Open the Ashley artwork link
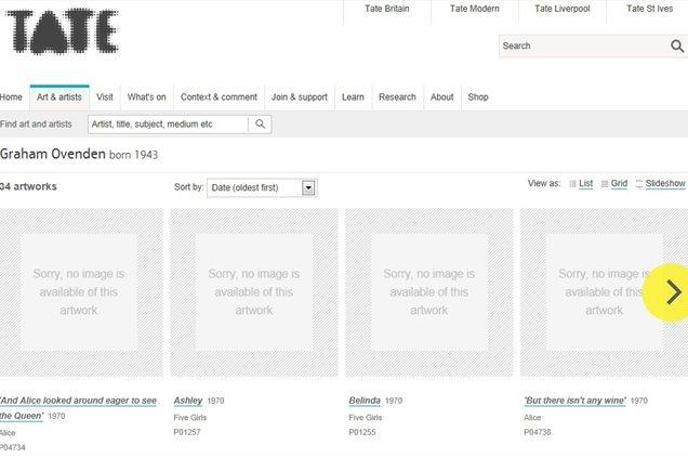 [x=188, y=401]
